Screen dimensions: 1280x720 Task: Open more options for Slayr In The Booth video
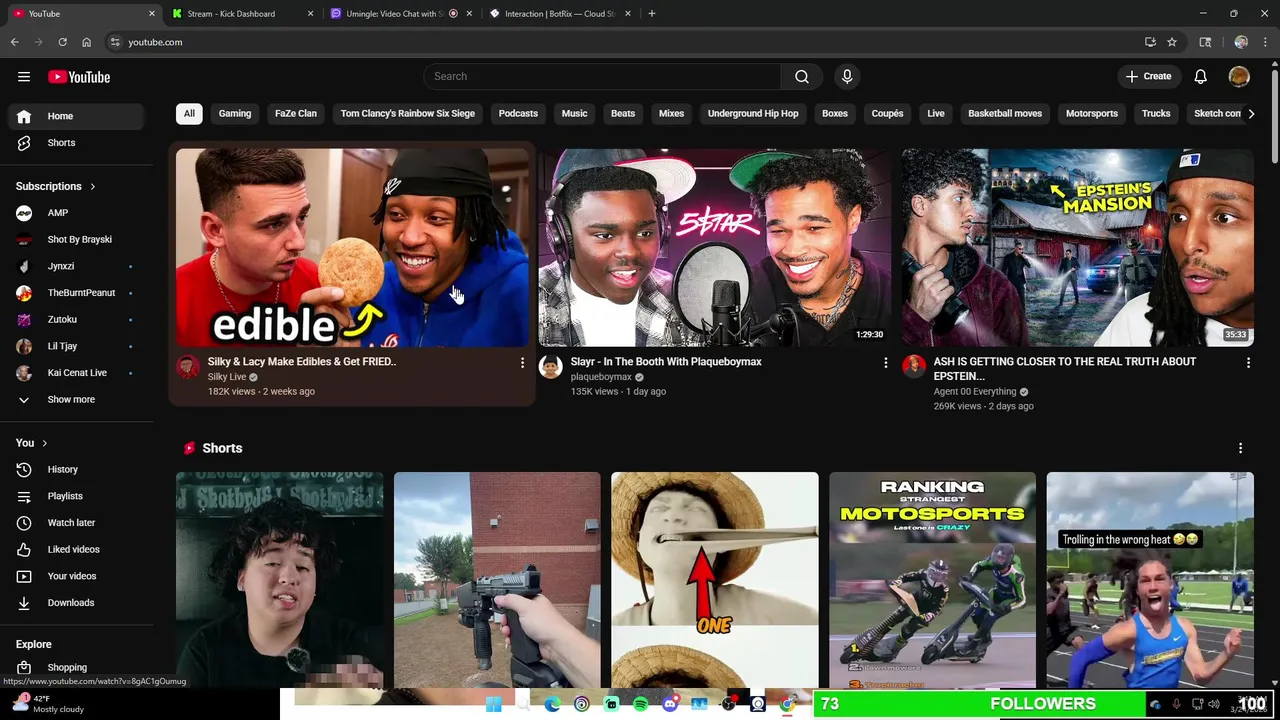point(885,363)
